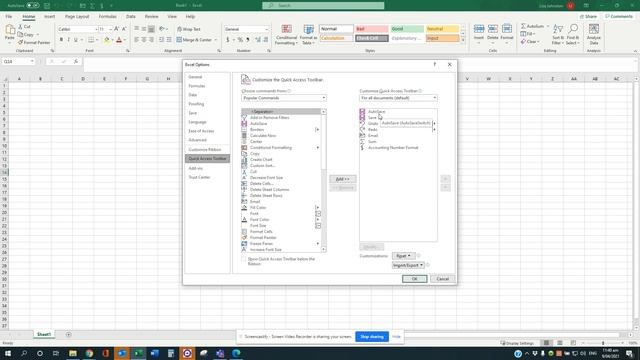Open Share button in ribbon
Viewport: 640px width, 360px height.
tap(588, 16)
